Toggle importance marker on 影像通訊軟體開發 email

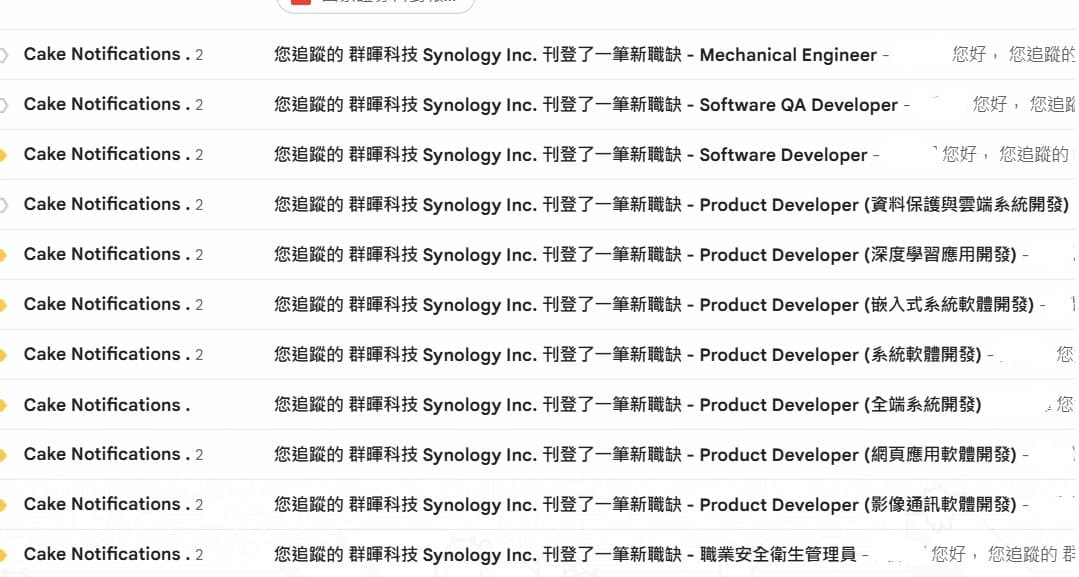pos(3,505)
